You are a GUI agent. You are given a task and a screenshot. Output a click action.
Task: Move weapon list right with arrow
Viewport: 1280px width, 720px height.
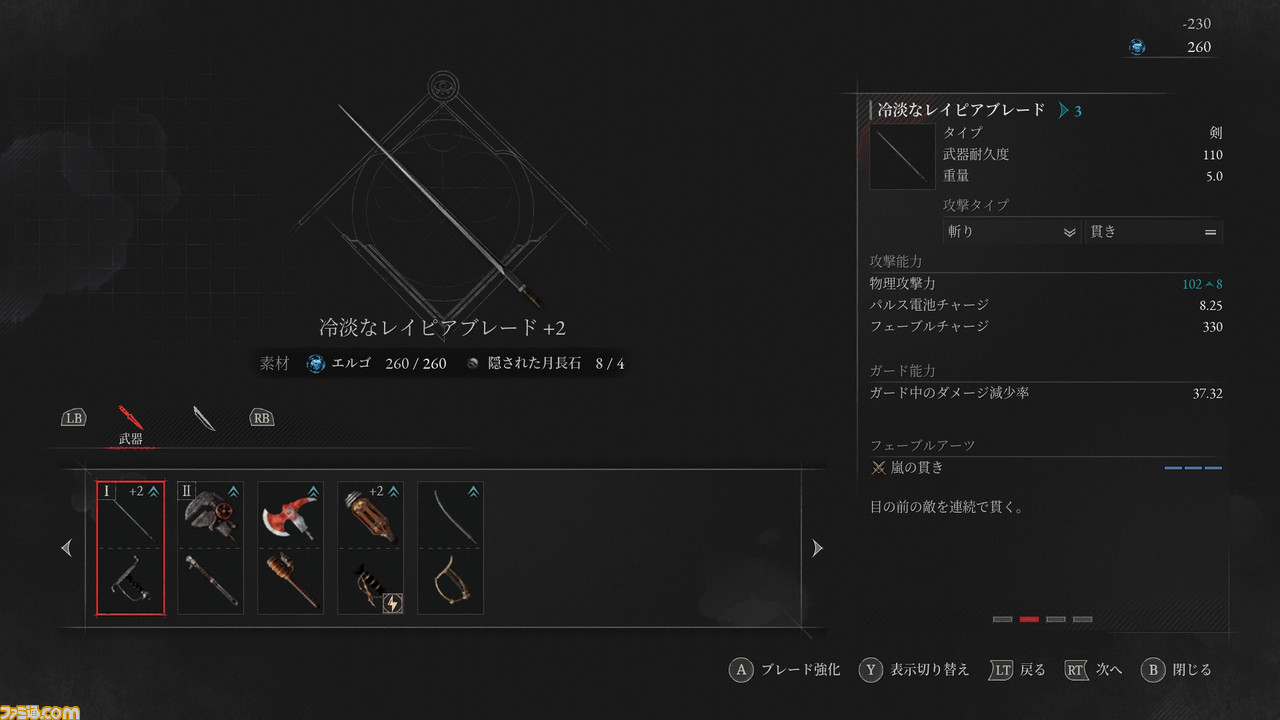pos(817,548)
